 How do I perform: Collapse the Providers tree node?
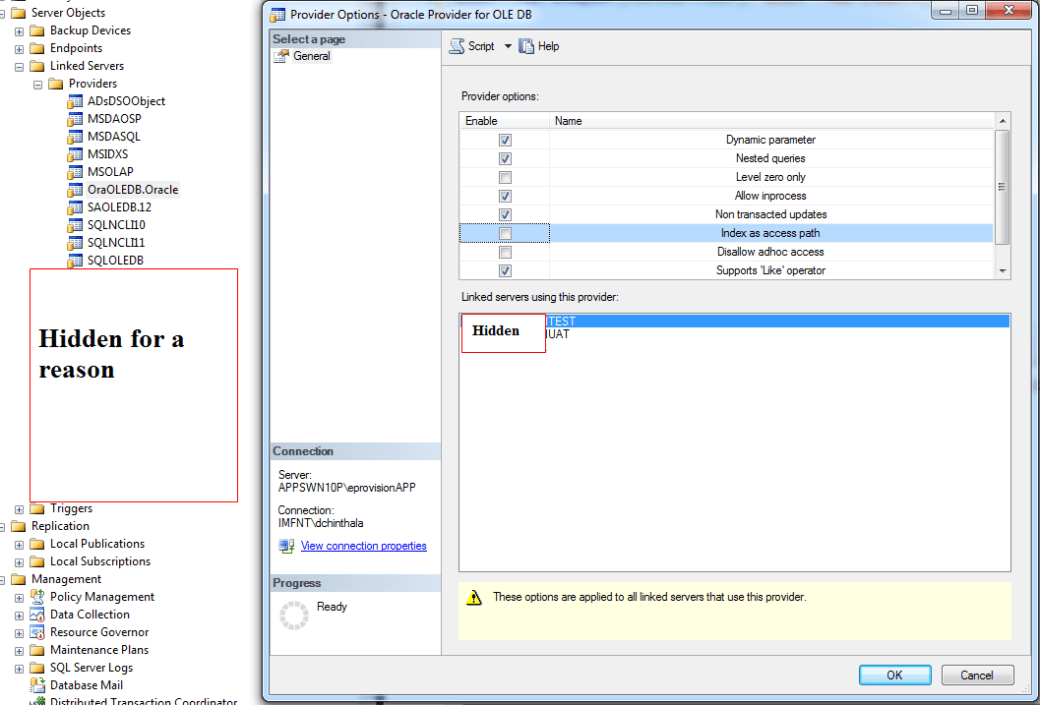click(x=38, y=84)
